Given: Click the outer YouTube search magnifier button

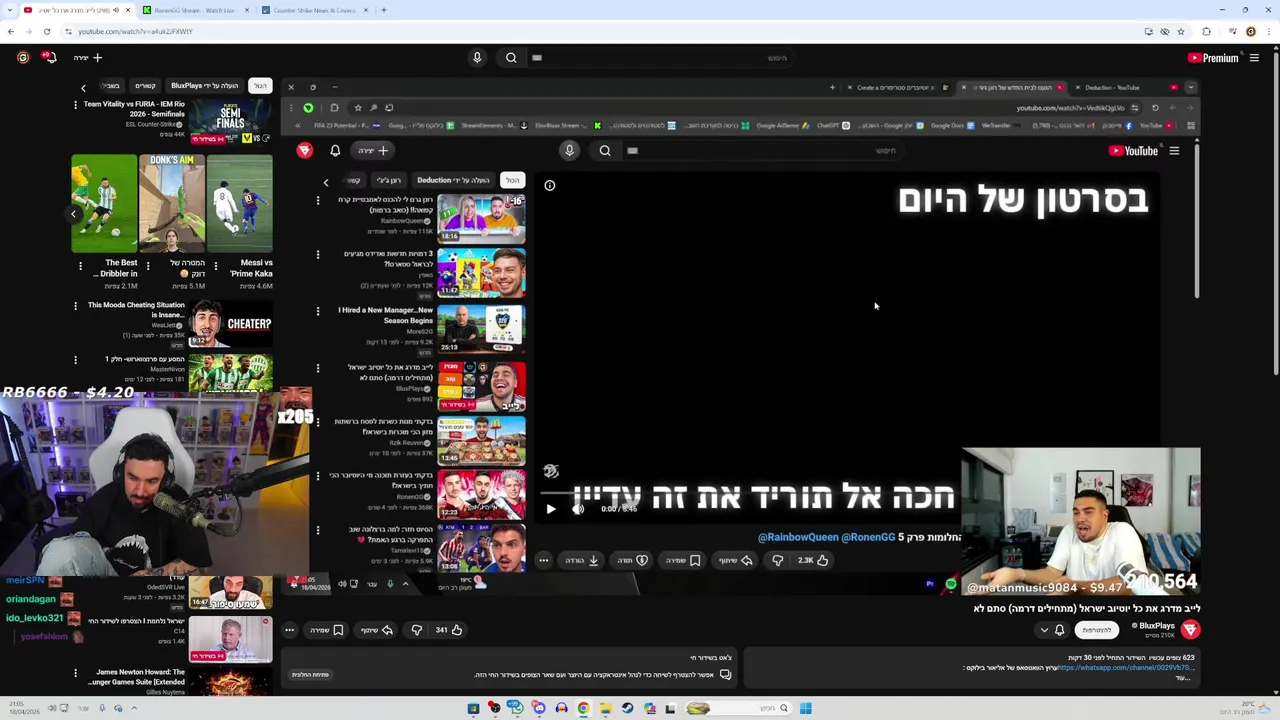Looking at the screenshot, I should click(x=511, y=58).
